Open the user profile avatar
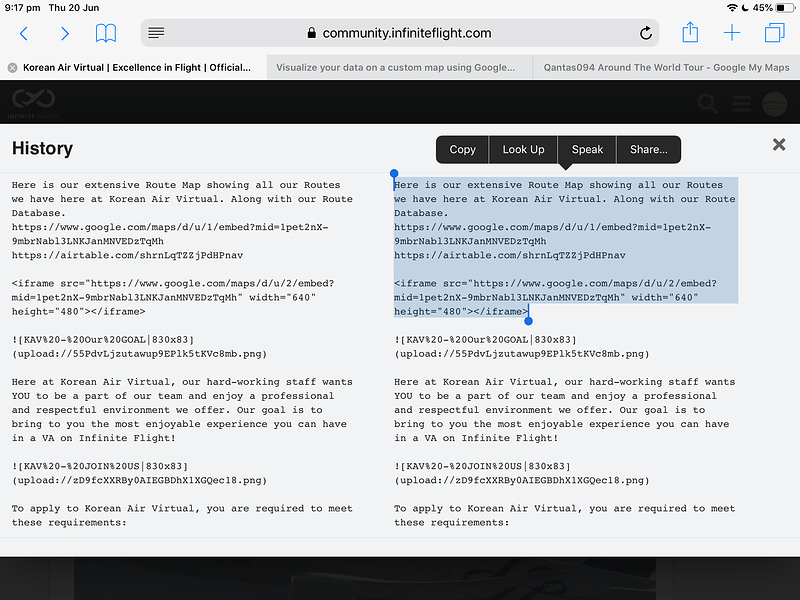The height and width of the screenshot is (600, 800). pos(774,104)
